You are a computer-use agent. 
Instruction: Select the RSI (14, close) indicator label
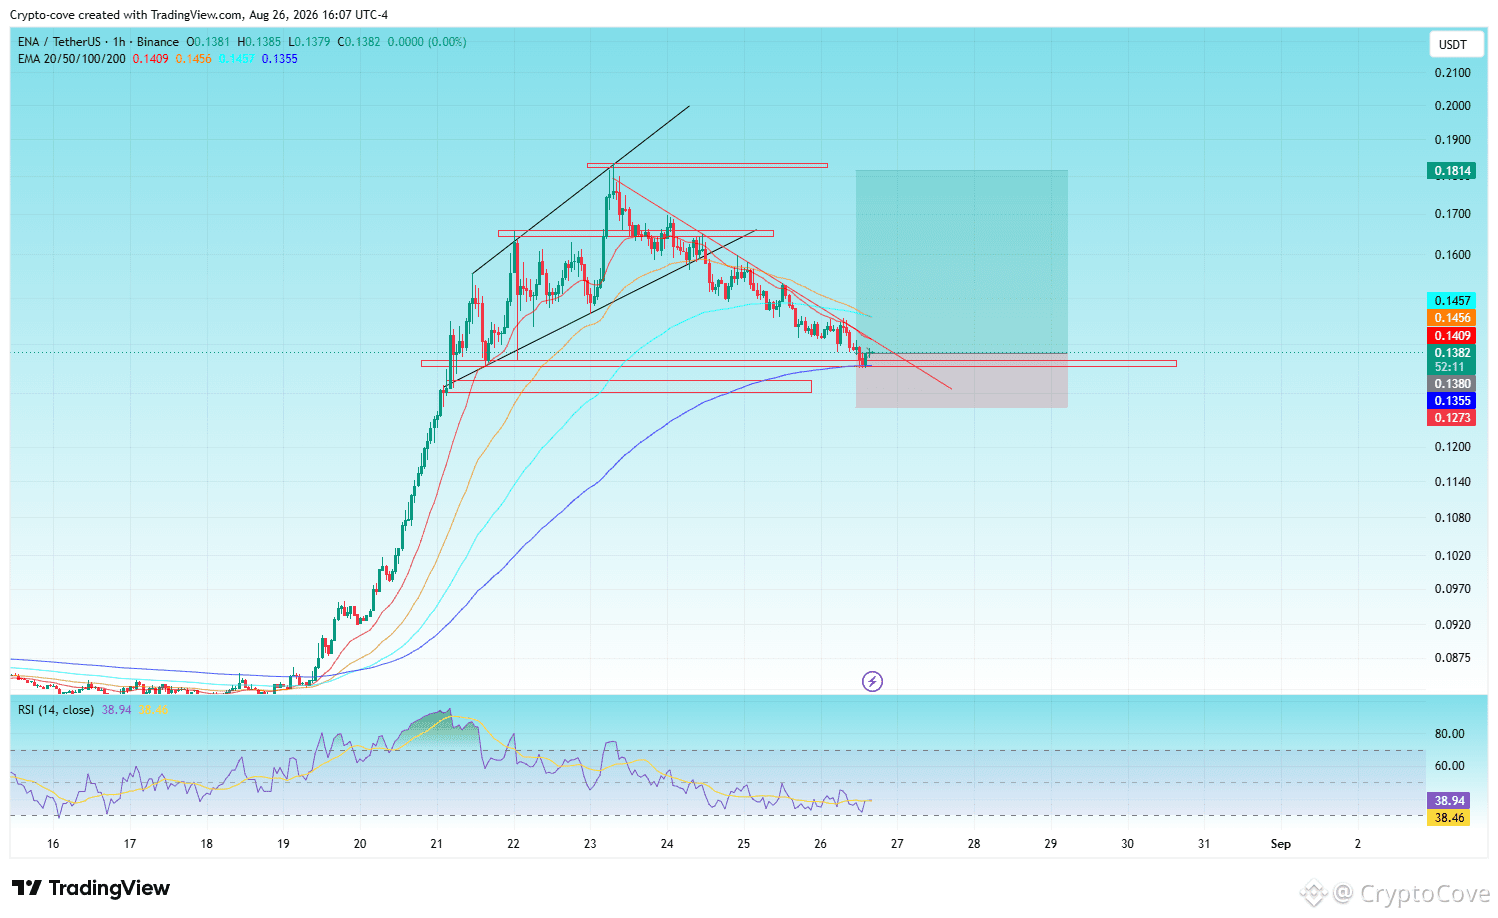point(56,710)
